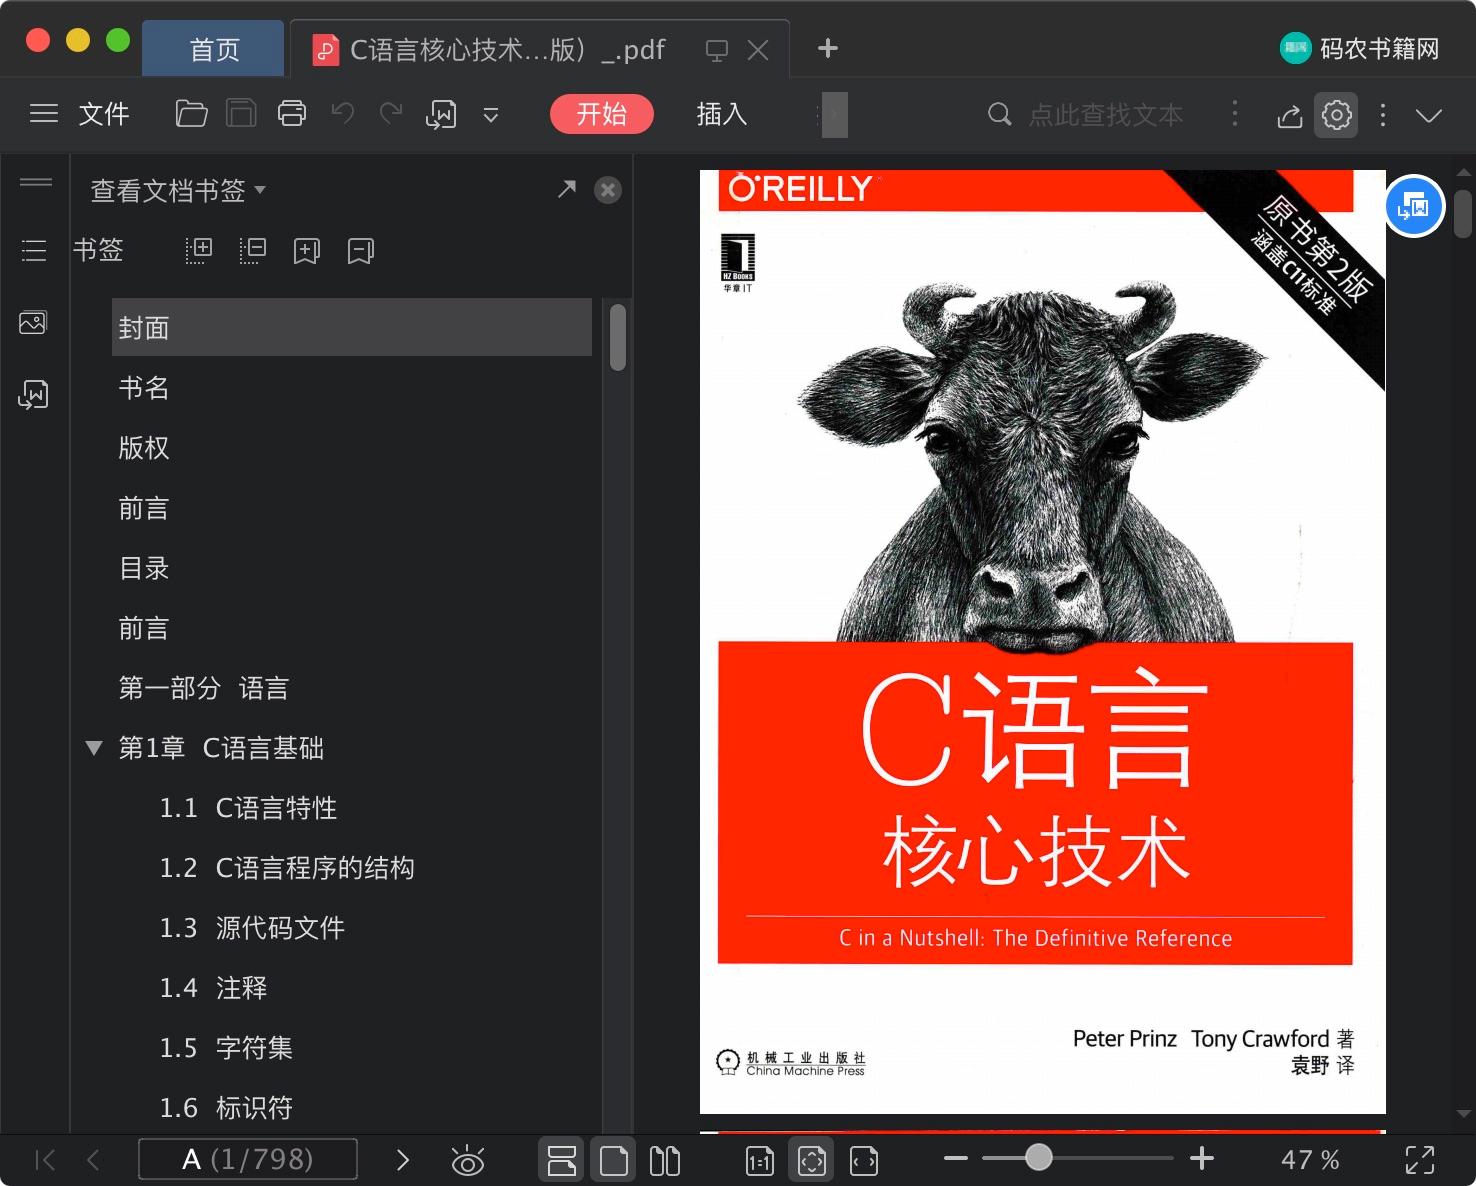Open bookmark 1.4 注释

coord(214,988)
